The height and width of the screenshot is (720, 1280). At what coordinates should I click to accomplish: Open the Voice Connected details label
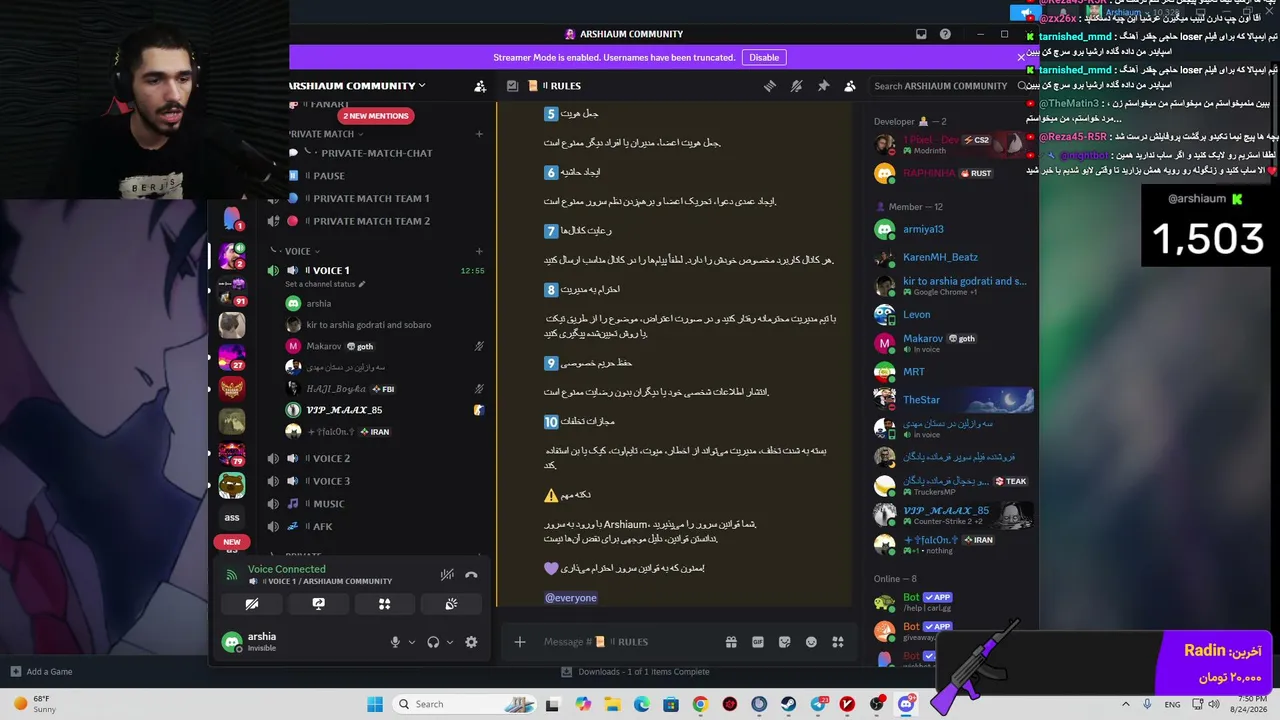(286, 569)
